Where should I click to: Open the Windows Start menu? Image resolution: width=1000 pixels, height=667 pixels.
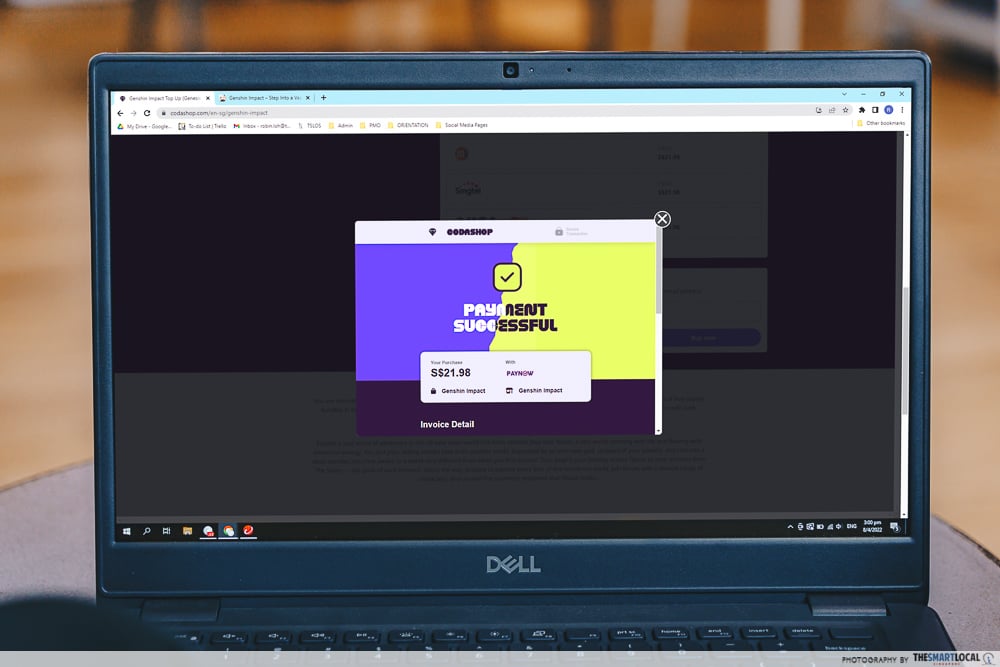127,531
